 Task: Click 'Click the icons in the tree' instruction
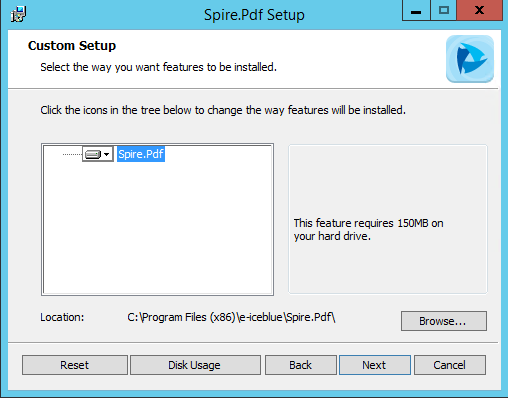[223, 110]
